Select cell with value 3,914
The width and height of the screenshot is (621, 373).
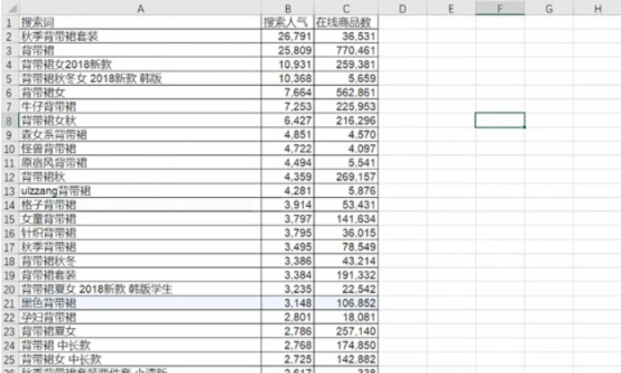[288, 205]
